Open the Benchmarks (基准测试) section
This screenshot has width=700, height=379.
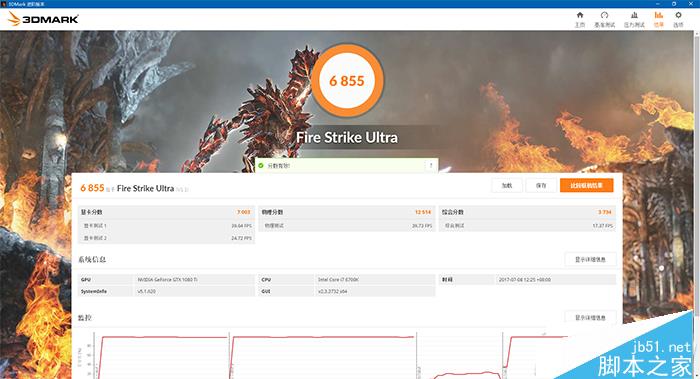click(x=604, y=20)
